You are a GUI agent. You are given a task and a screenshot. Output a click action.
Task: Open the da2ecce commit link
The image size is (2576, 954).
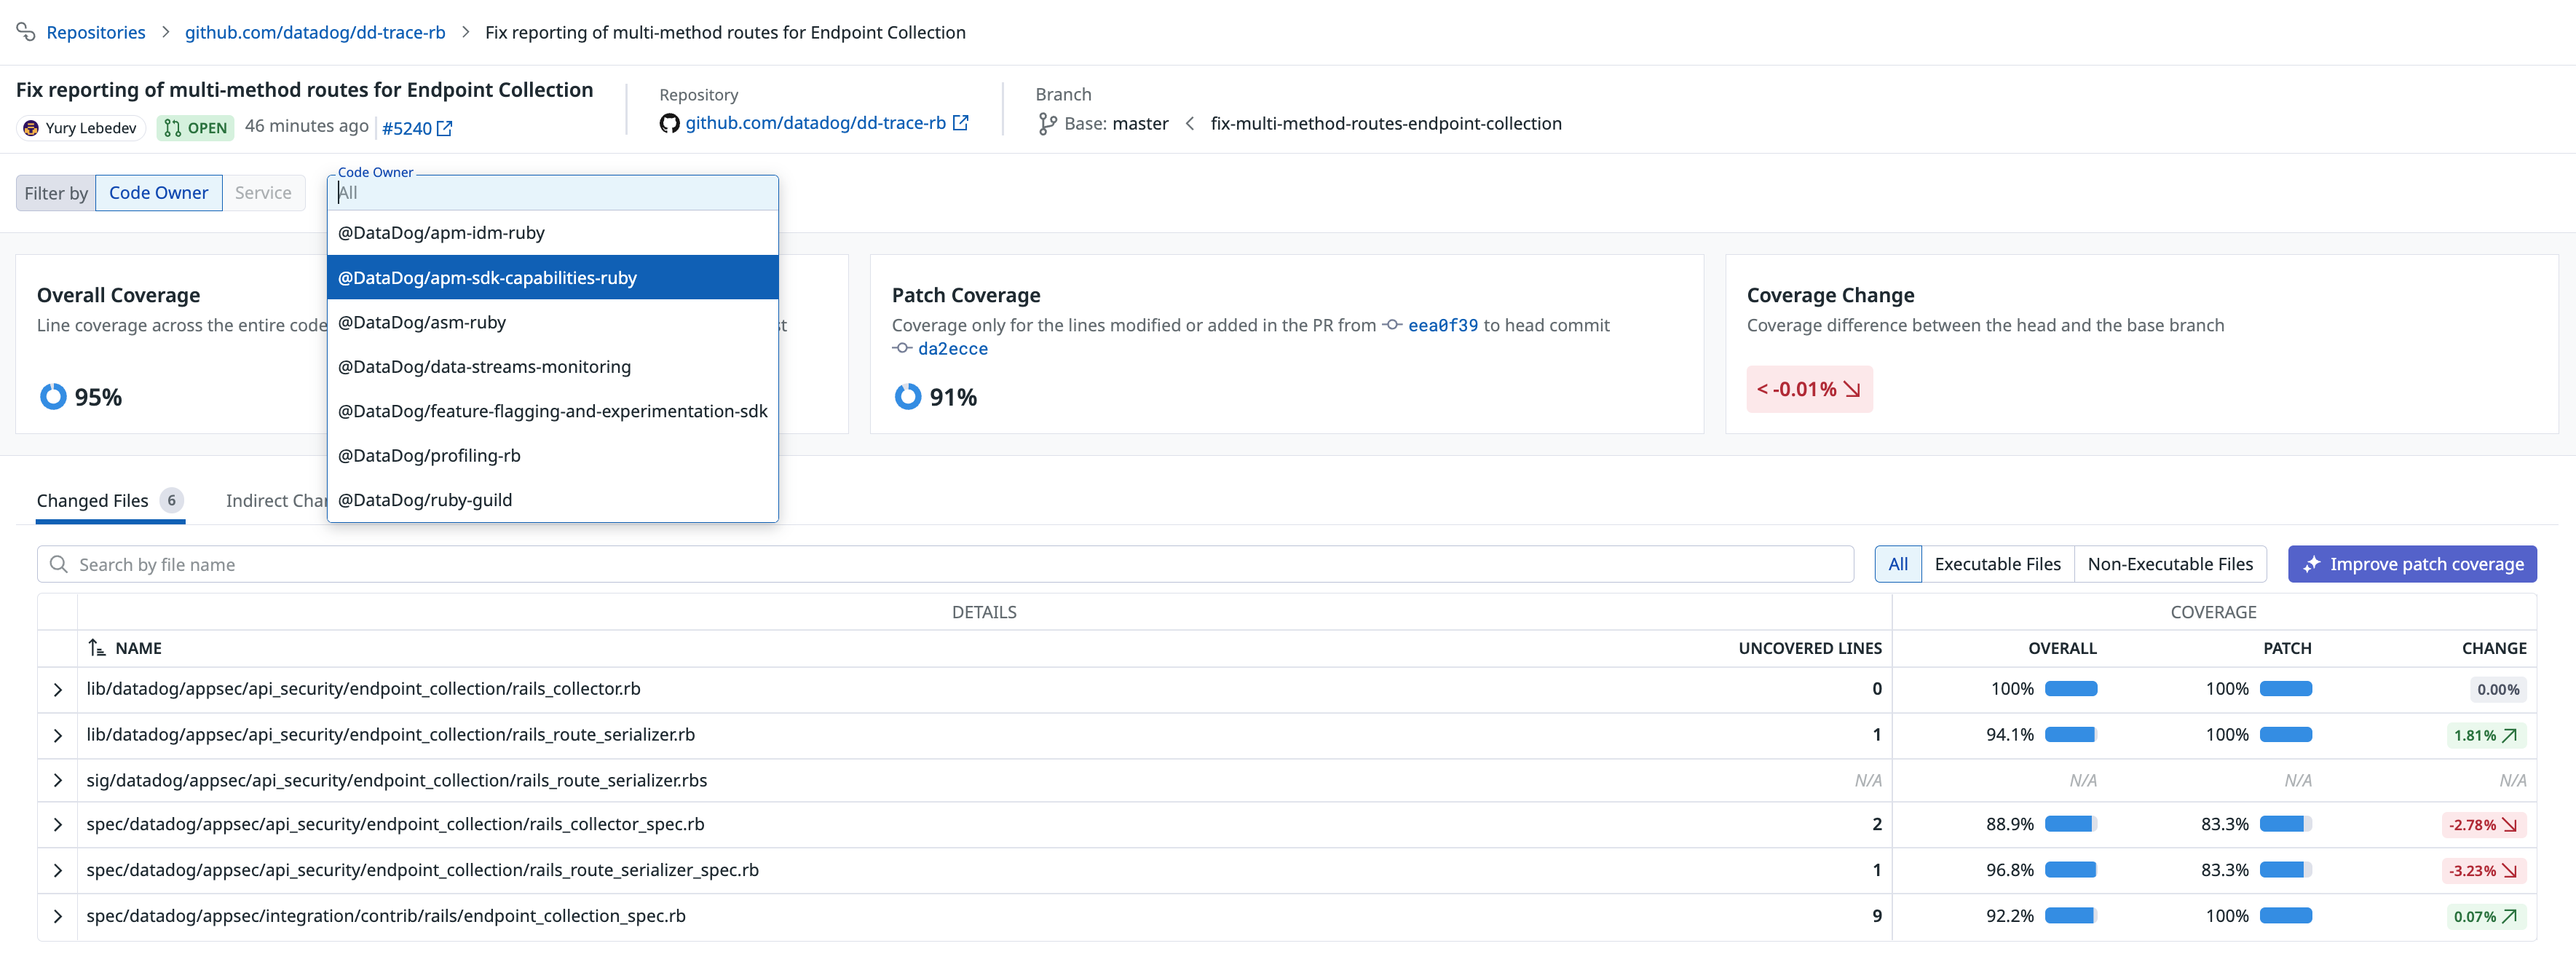[x=952, y=349]
